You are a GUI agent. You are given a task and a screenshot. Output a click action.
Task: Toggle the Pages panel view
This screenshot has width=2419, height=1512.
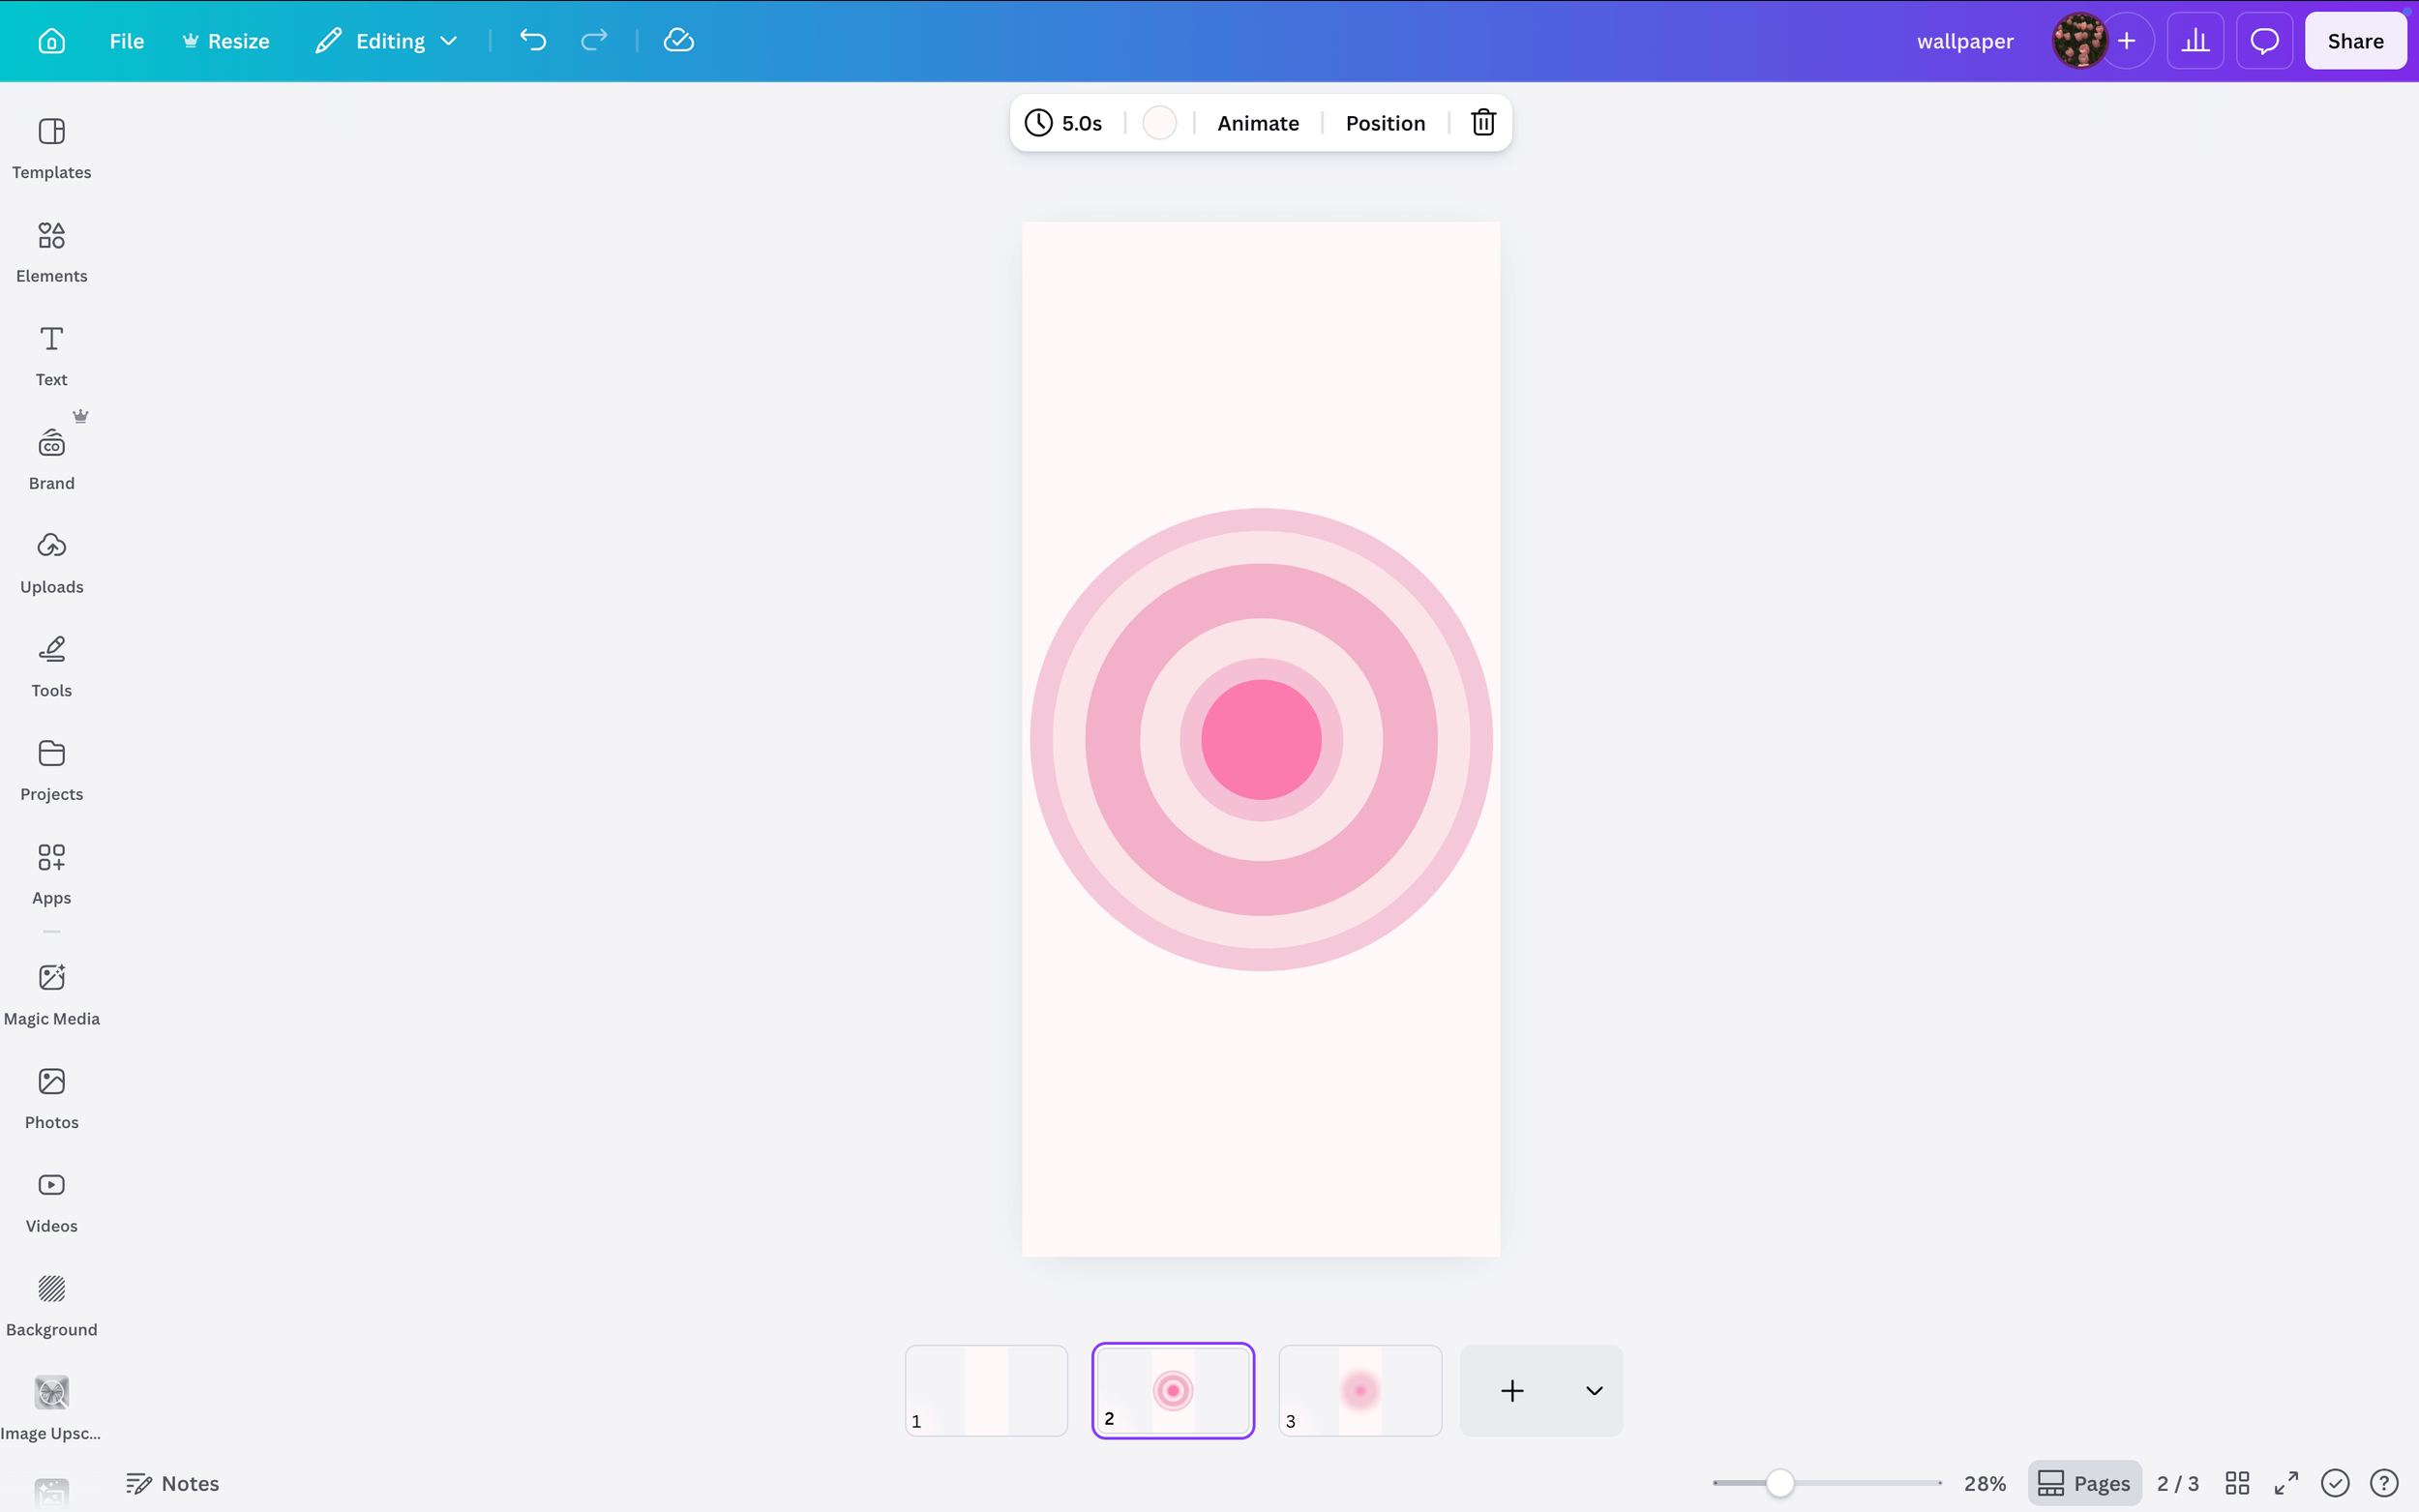2083,1483
